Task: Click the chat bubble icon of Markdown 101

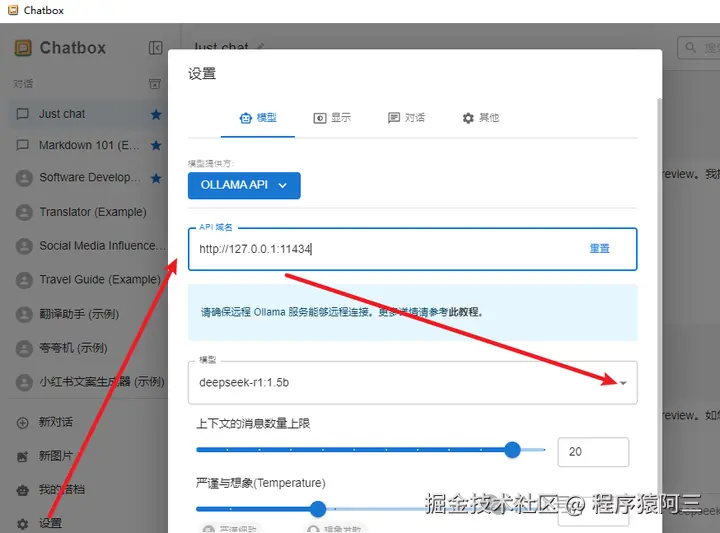Action: click(22, 145)
